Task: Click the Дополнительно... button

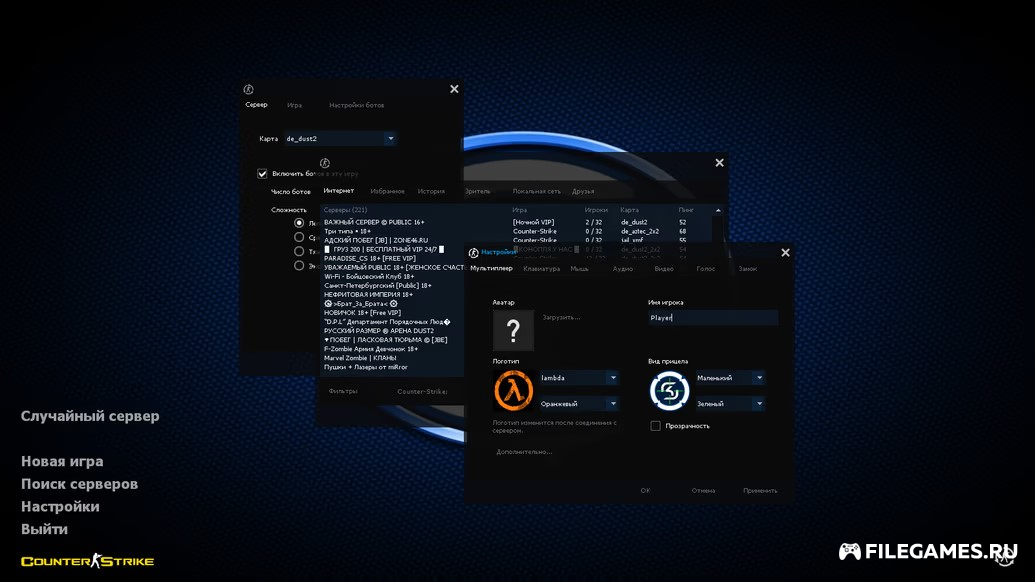Action: pos(524,452)
